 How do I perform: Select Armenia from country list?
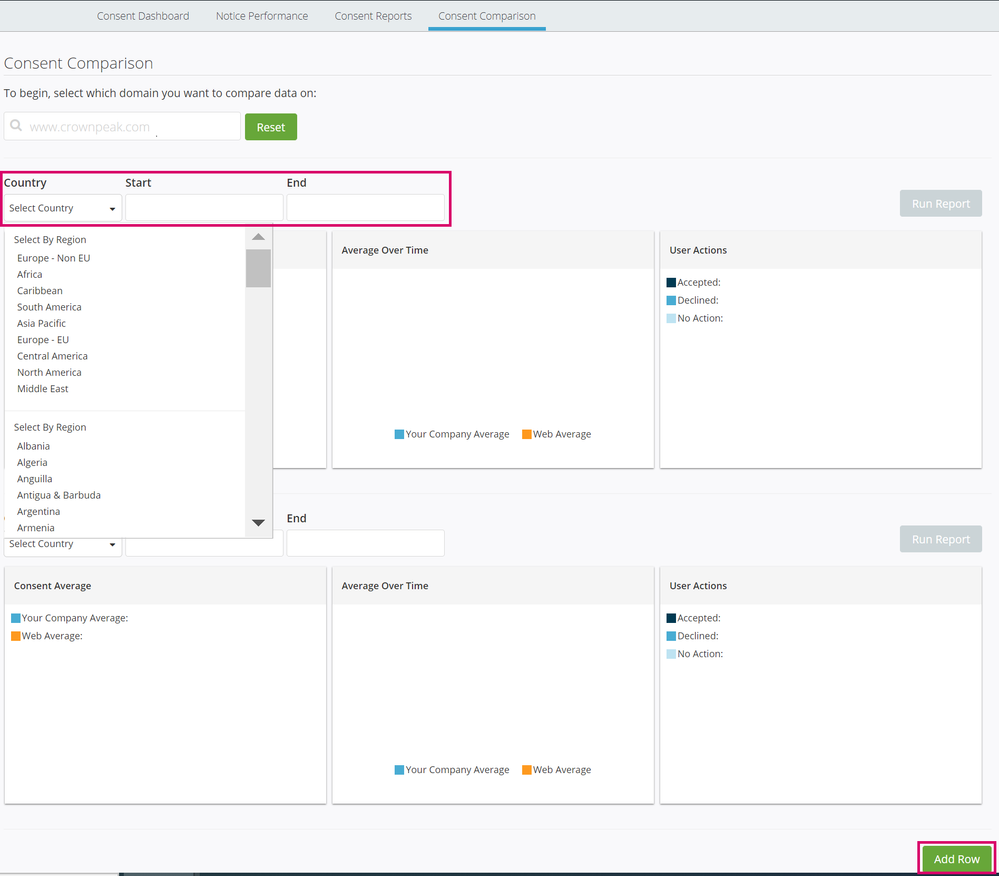point(36,528)
